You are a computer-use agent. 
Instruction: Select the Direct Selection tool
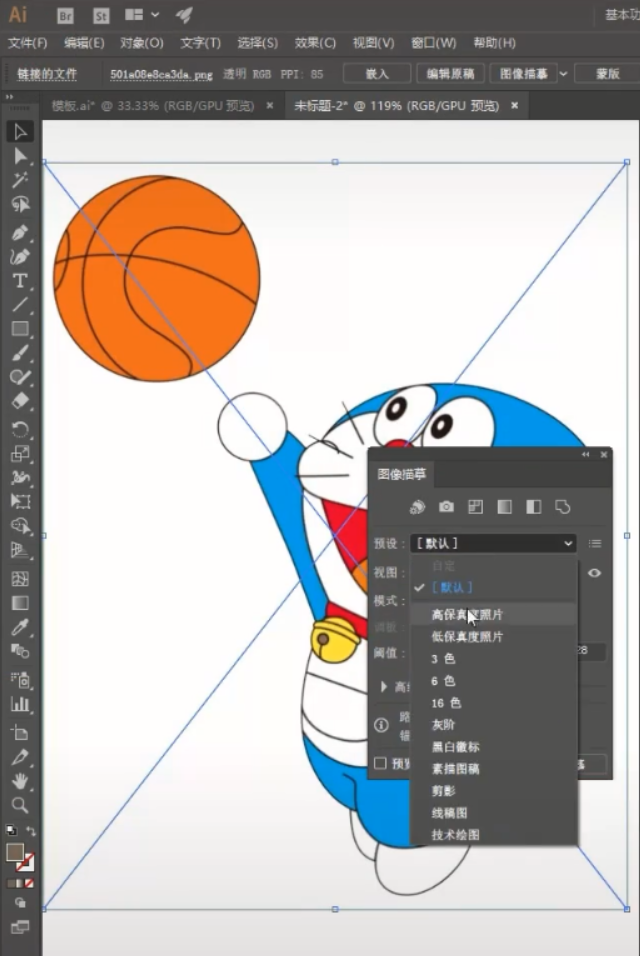point(20,156)
